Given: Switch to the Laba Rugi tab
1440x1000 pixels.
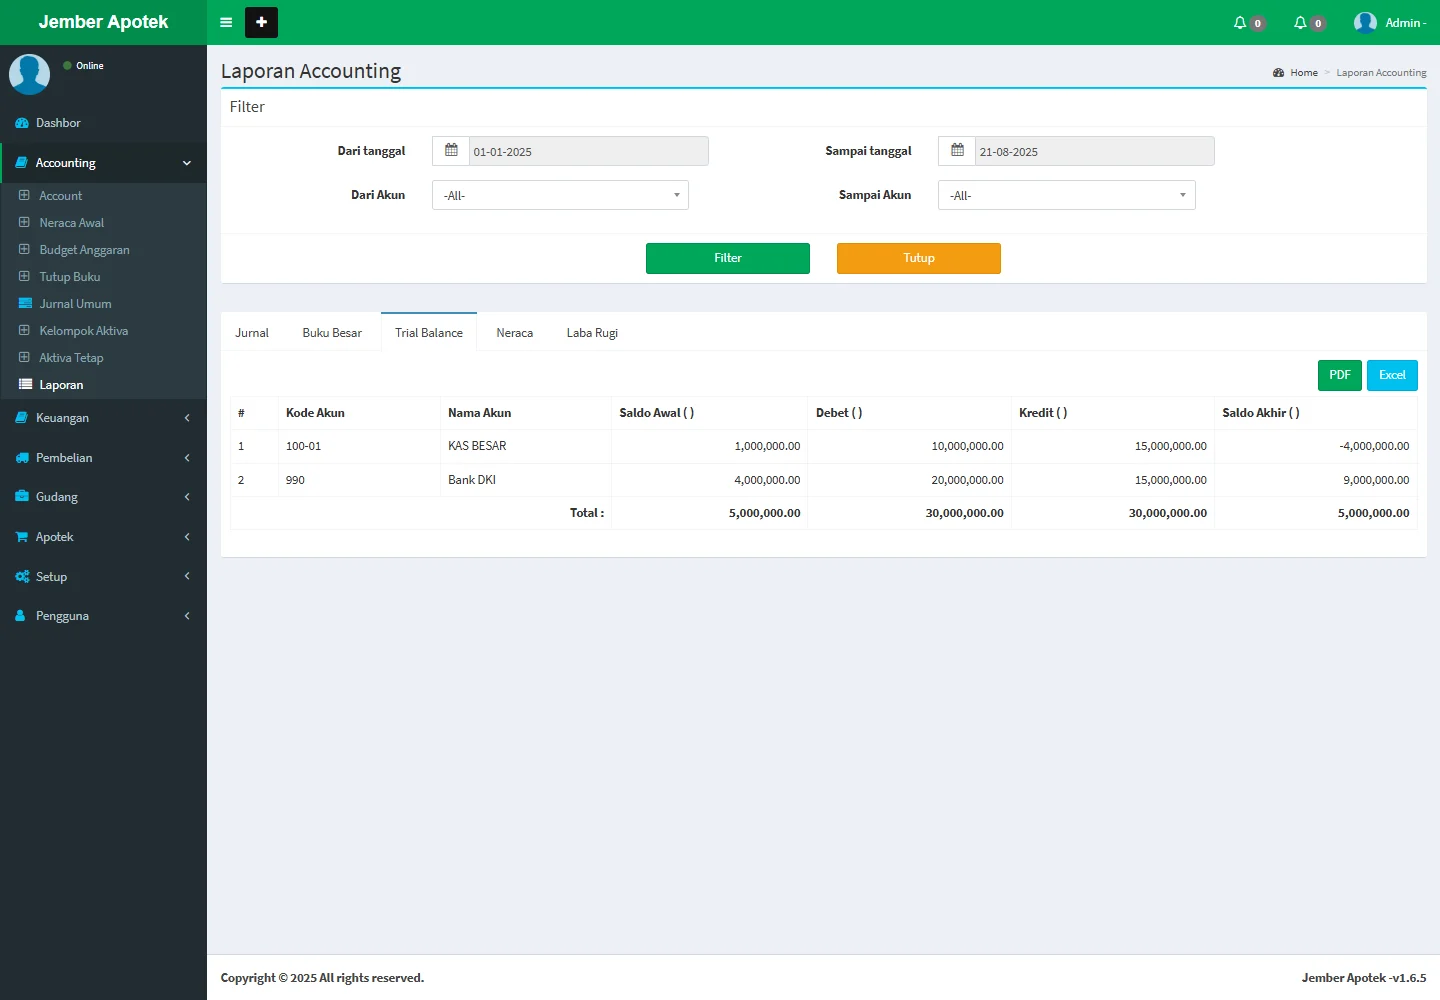Looking at the screenshot, I should click(x=592, y=333).
